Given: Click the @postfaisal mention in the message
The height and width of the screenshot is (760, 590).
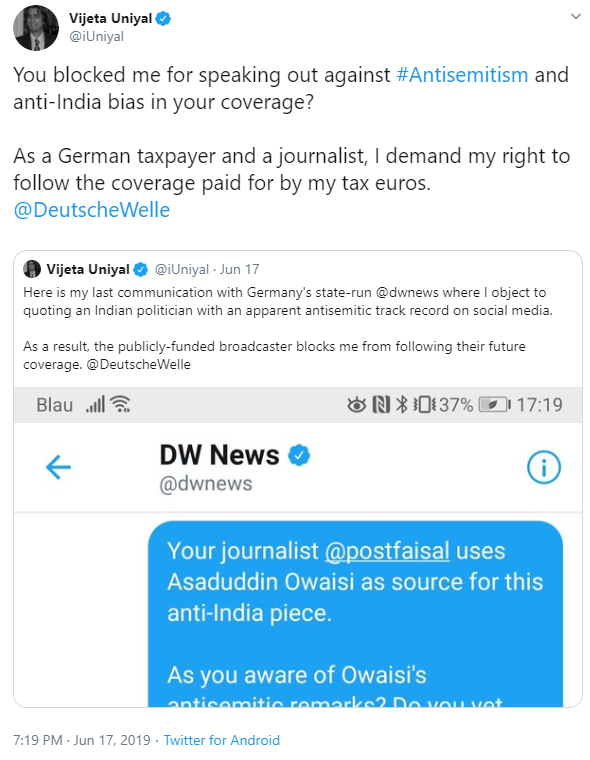Looking at the screenshot, I should (387, 551).
